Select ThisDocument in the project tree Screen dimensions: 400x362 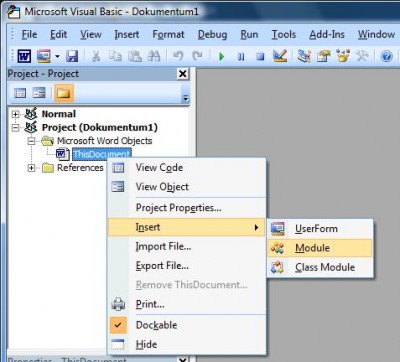(x=101, y=154)
